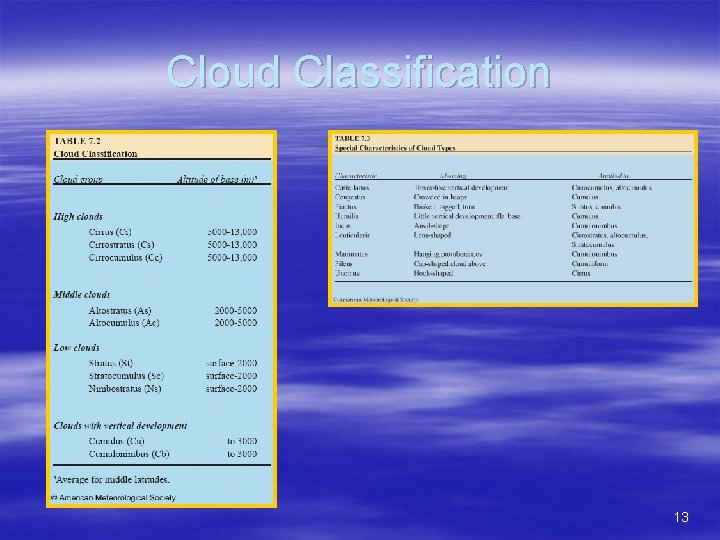720x540 pixels.
Task: Click the "Anvil-shape" meaning
Action: [432, 225]
